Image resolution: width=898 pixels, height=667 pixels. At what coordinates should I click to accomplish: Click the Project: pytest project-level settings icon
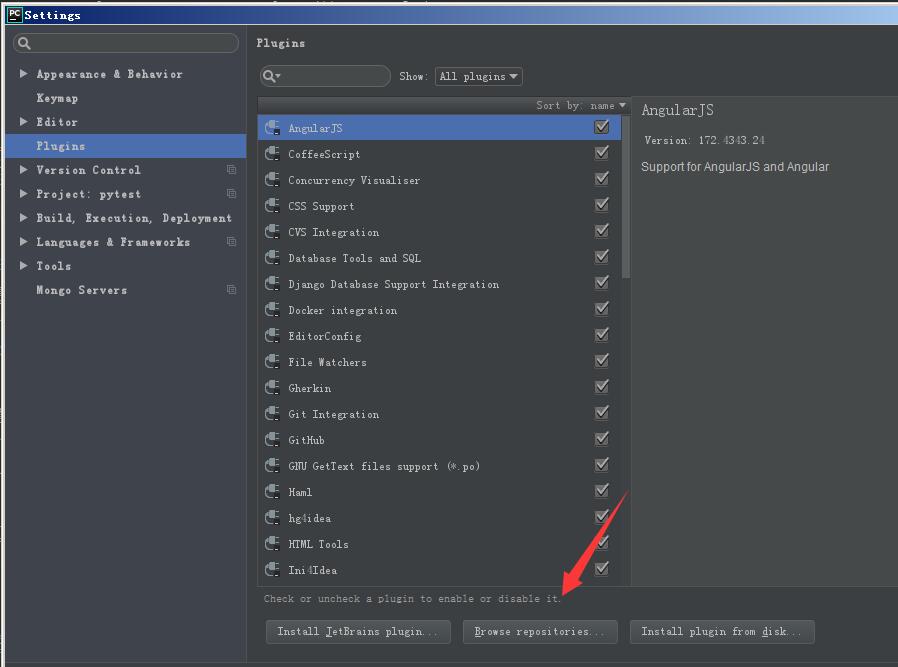point(231,194)
